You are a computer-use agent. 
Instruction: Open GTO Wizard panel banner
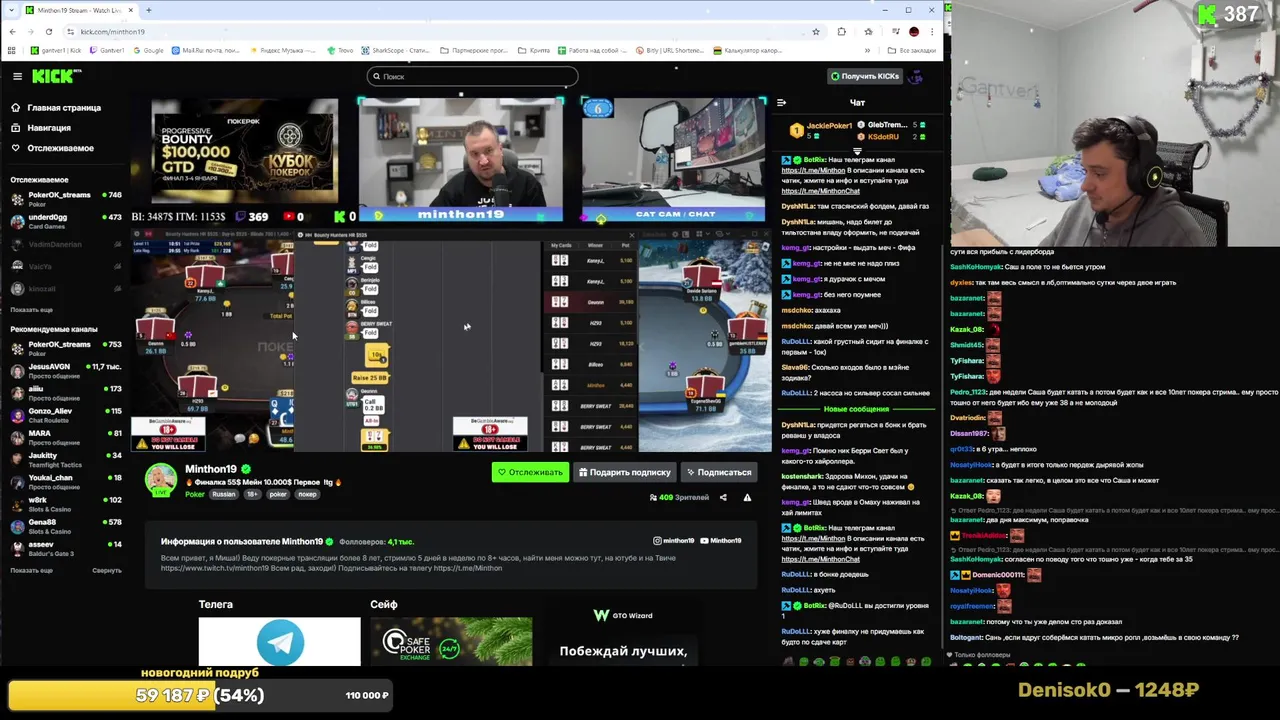(624, 635)
